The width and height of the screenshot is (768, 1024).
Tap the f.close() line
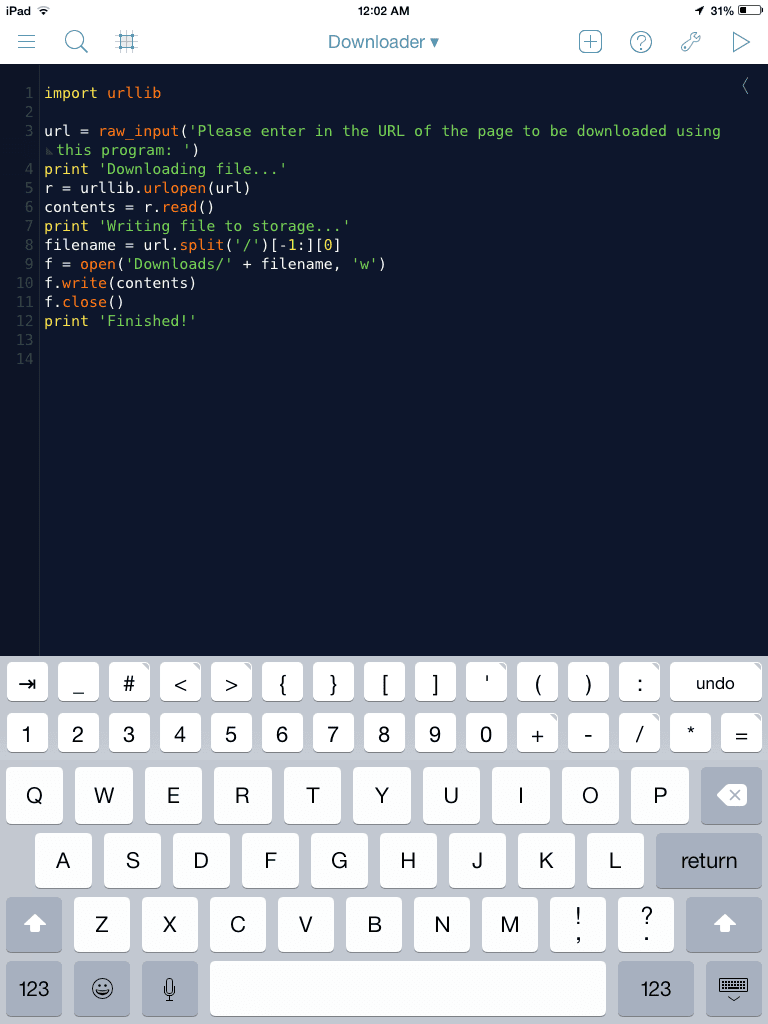84,302
